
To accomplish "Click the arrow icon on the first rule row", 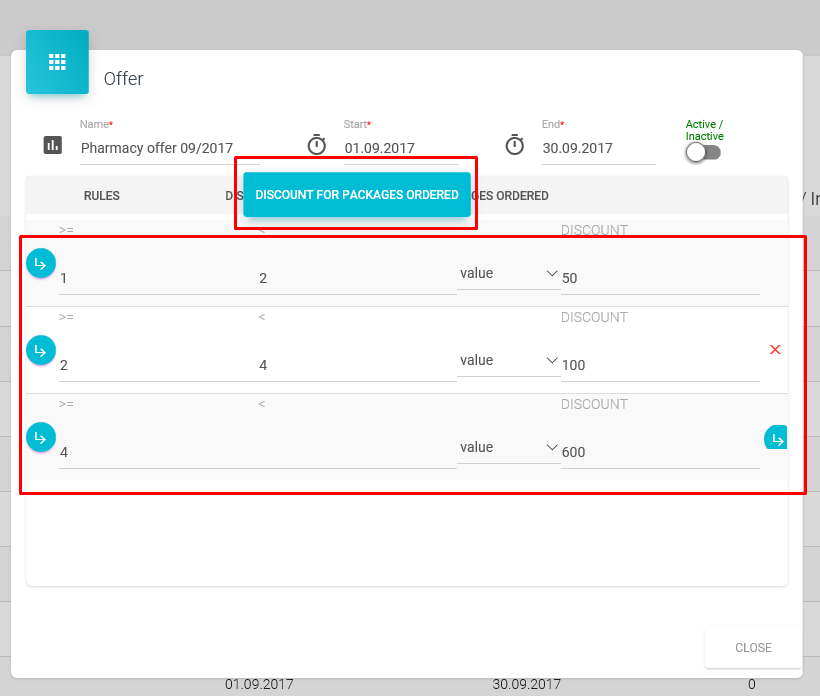I will [41, 263].
